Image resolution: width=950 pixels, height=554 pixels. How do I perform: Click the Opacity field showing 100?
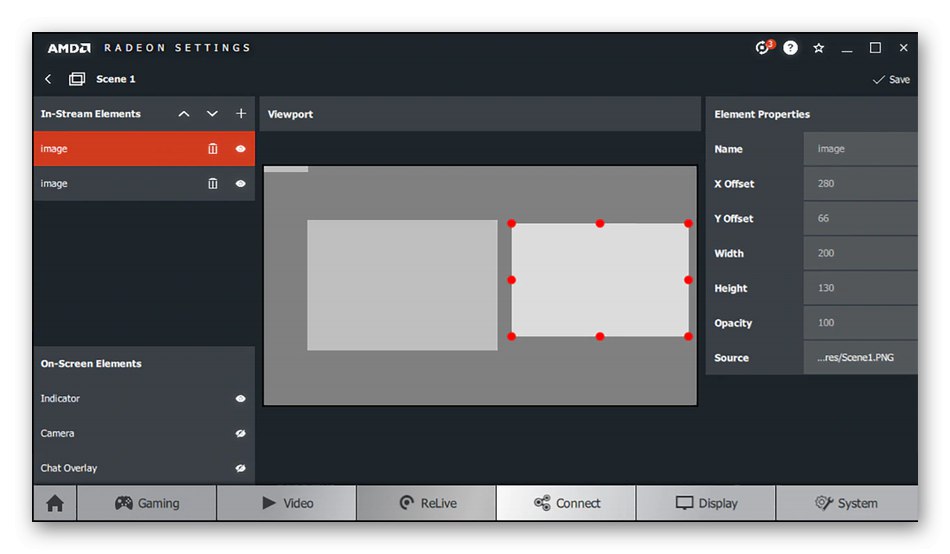[x=860, y=322]
